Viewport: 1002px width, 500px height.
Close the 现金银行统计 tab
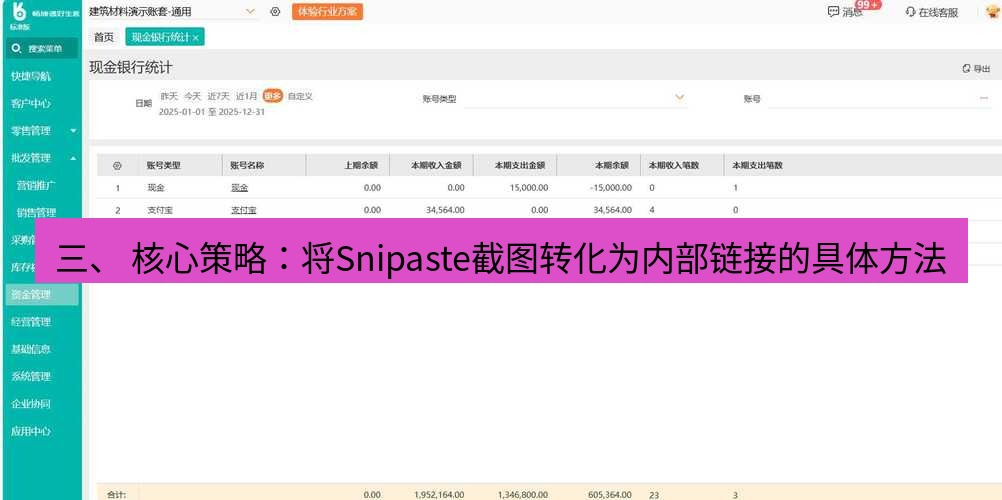tap(196, 38)
